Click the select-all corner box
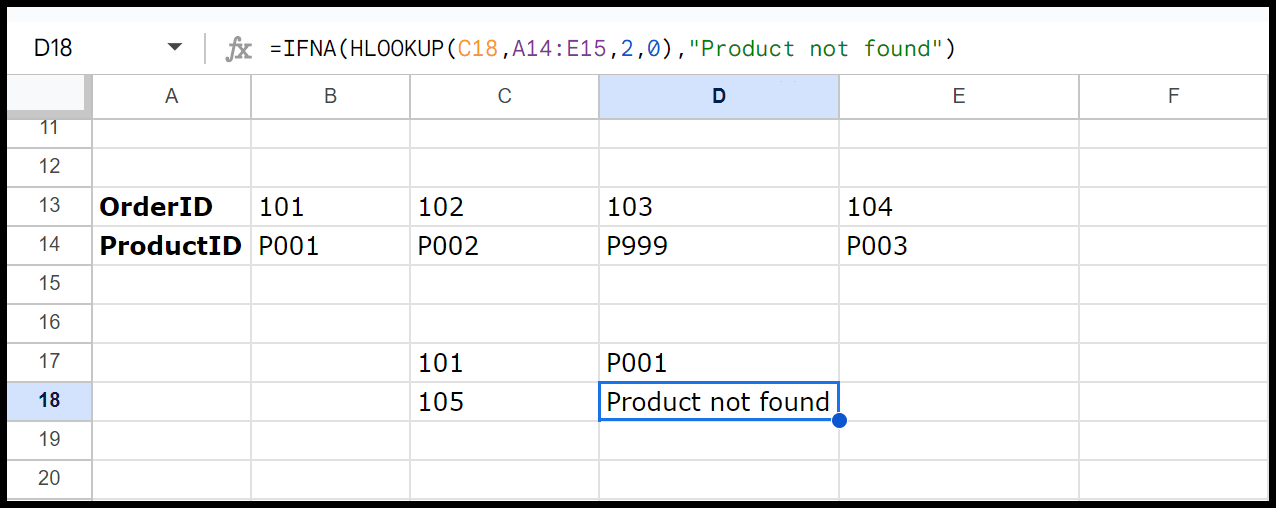This screenshot has height=508, width=1276. (47, 96)
